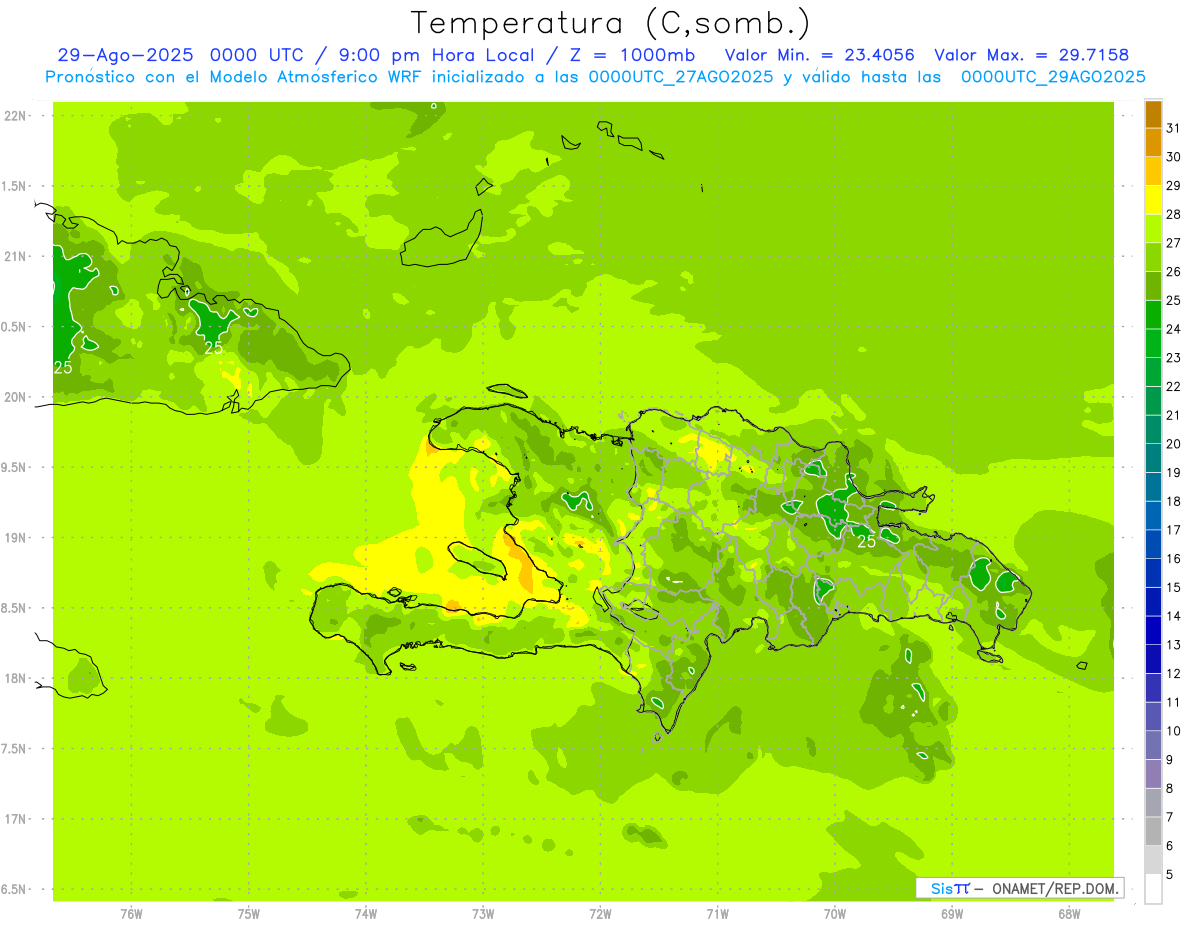1200x927 pixels.
Task: Click the legend value "15"
Action: point(1173,587)
